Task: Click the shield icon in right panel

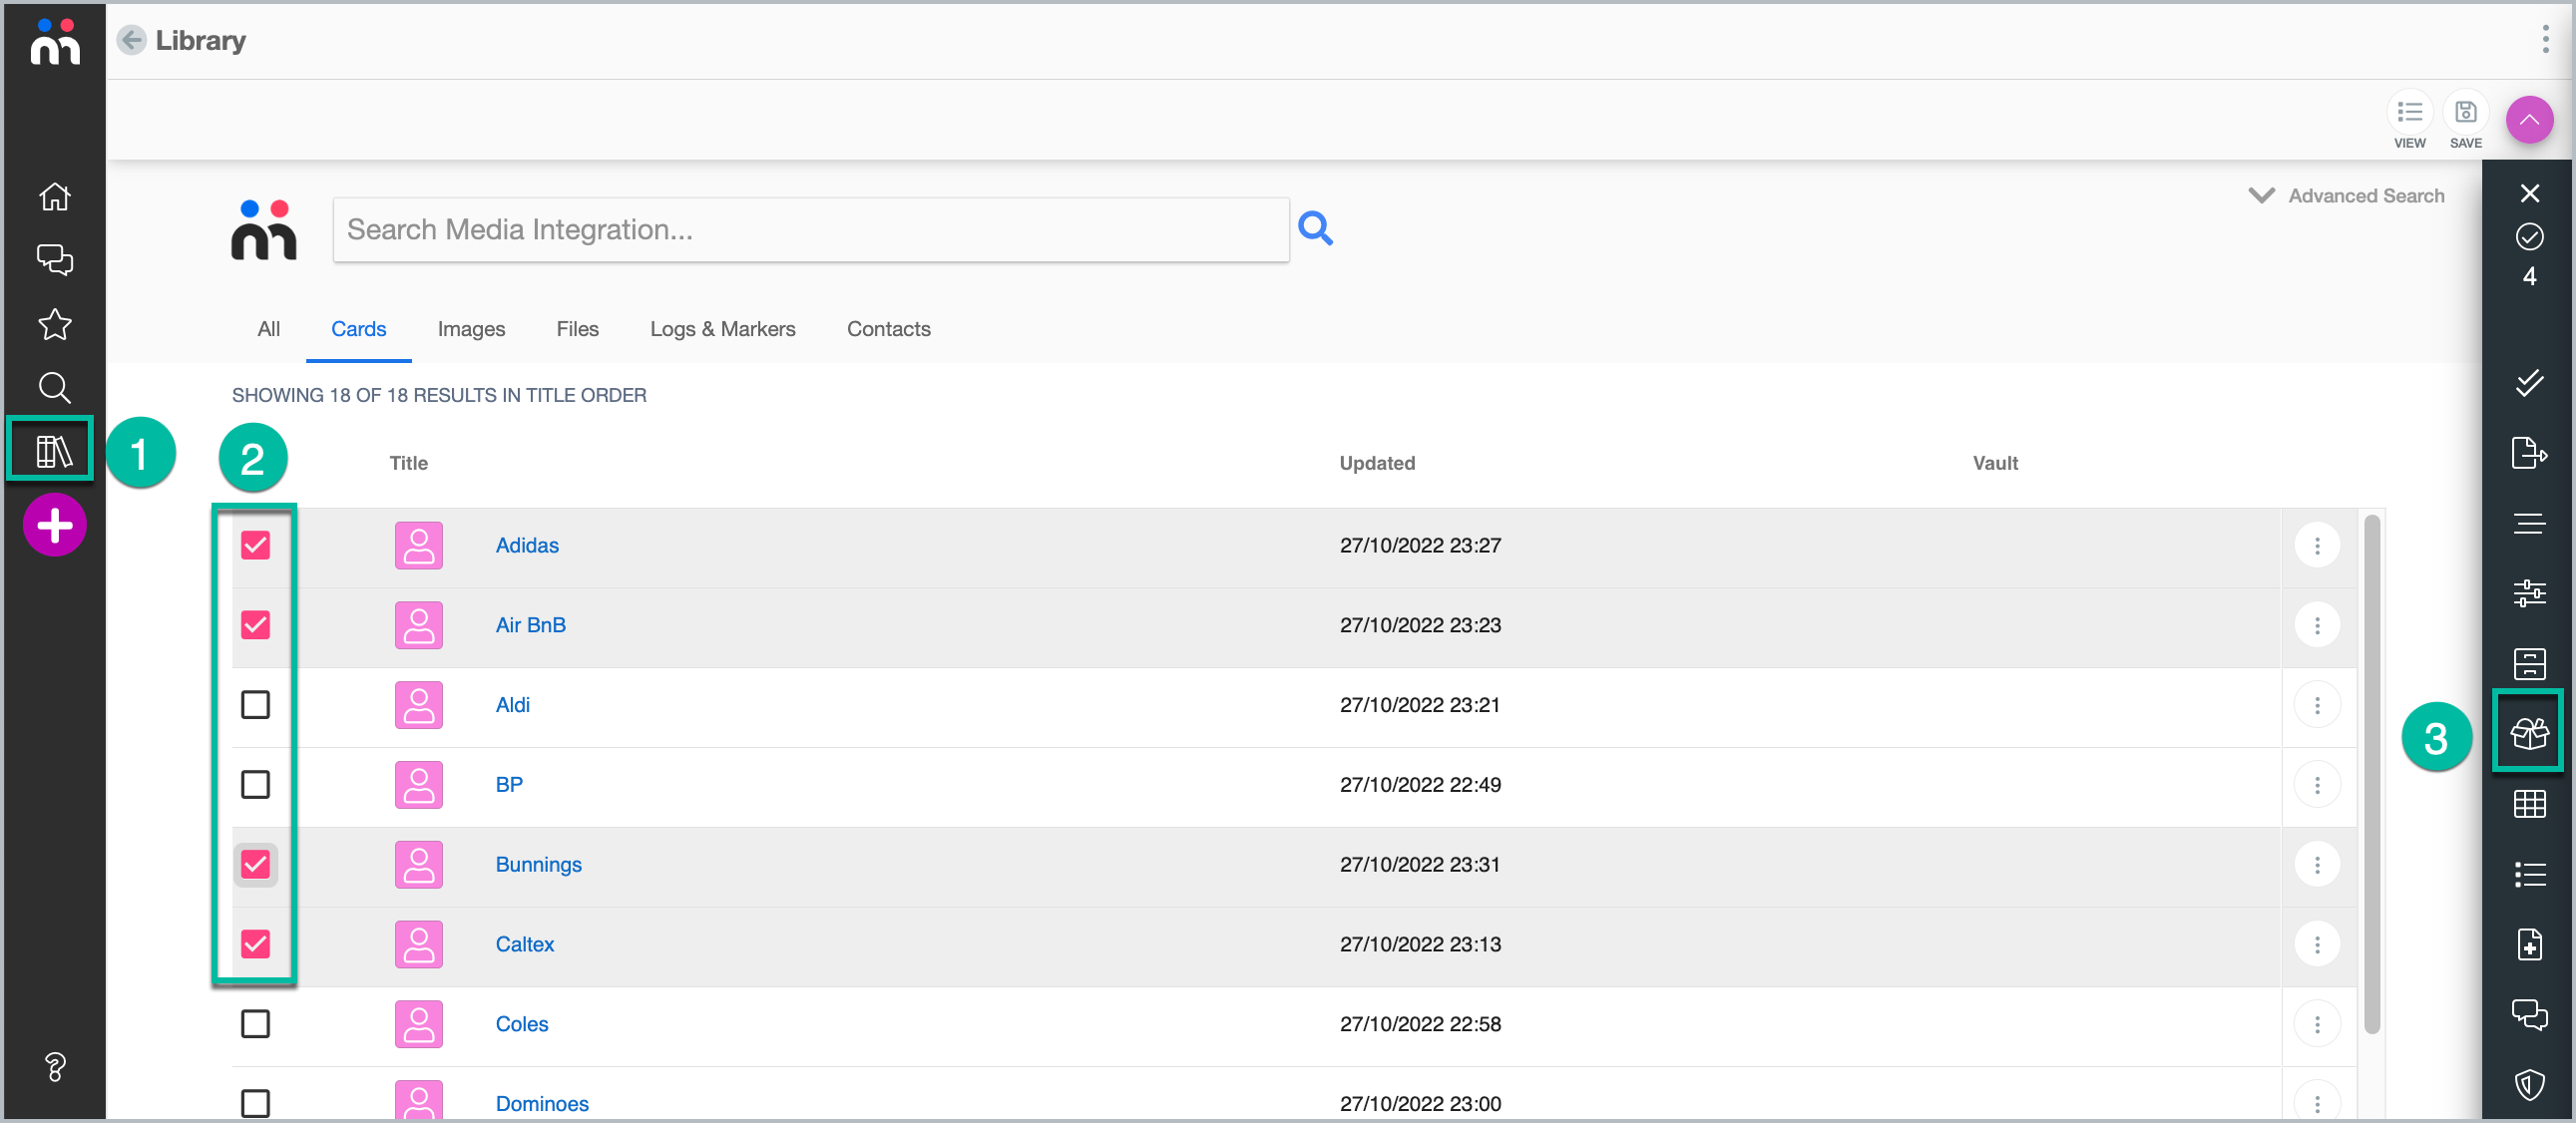Action: pos(2528,1084)
